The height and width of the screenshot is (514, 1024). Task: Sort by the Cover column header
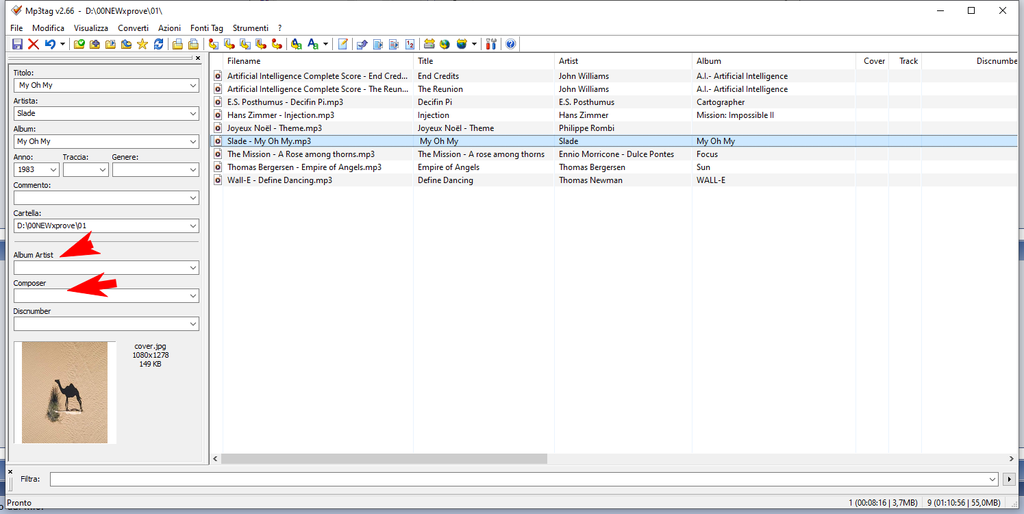click(872, 61)
